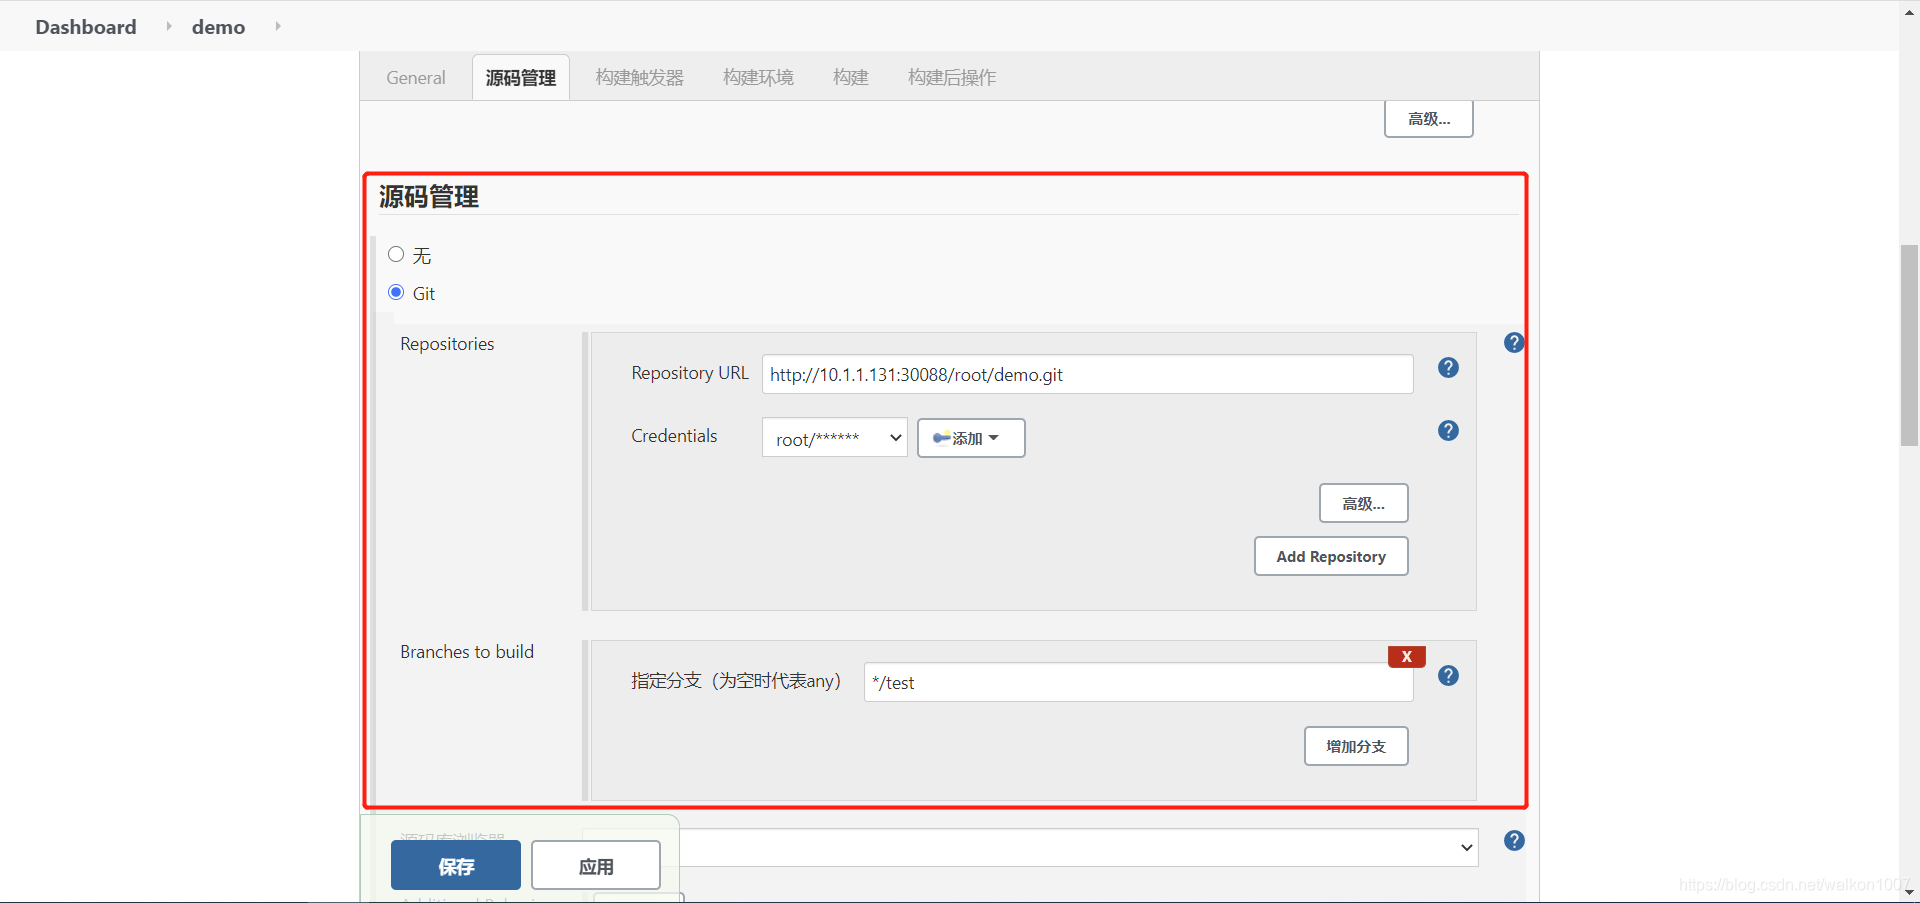The width and height of the screenshot is (1920, 903).
Task: Expand the repository browser dropdown at bottom
Action: [1080, 847]
